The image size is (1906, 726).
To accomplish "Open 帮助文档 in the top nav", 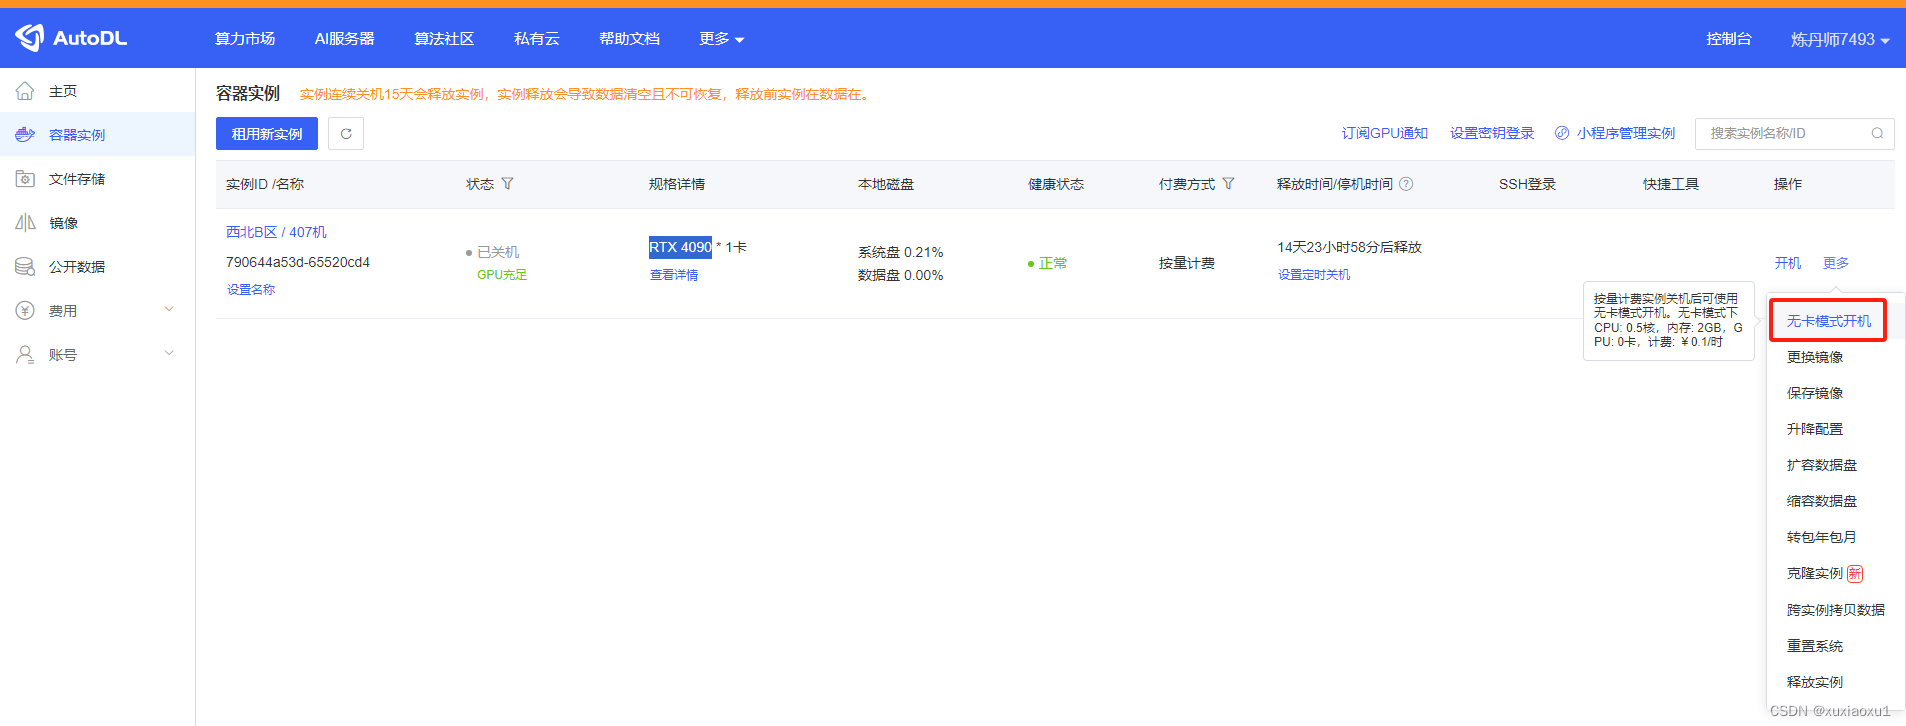I will pos(630,38).
